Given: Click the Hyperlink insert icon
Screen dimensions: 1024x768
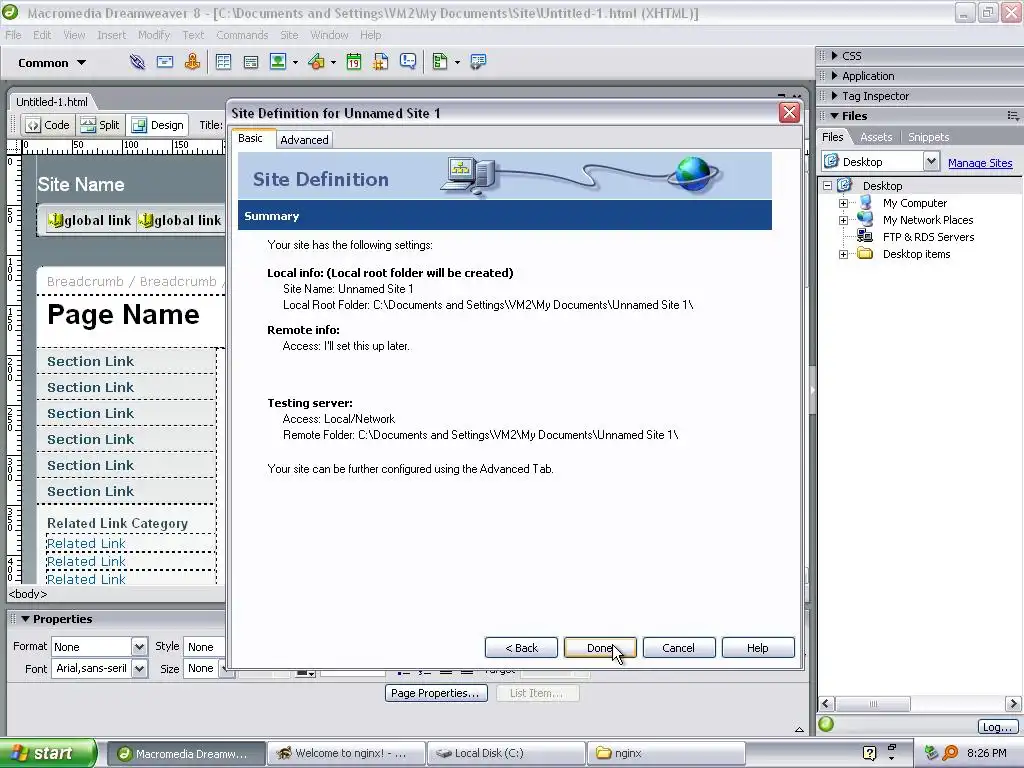Looking at the screenshot, I should tap(137, 62).
